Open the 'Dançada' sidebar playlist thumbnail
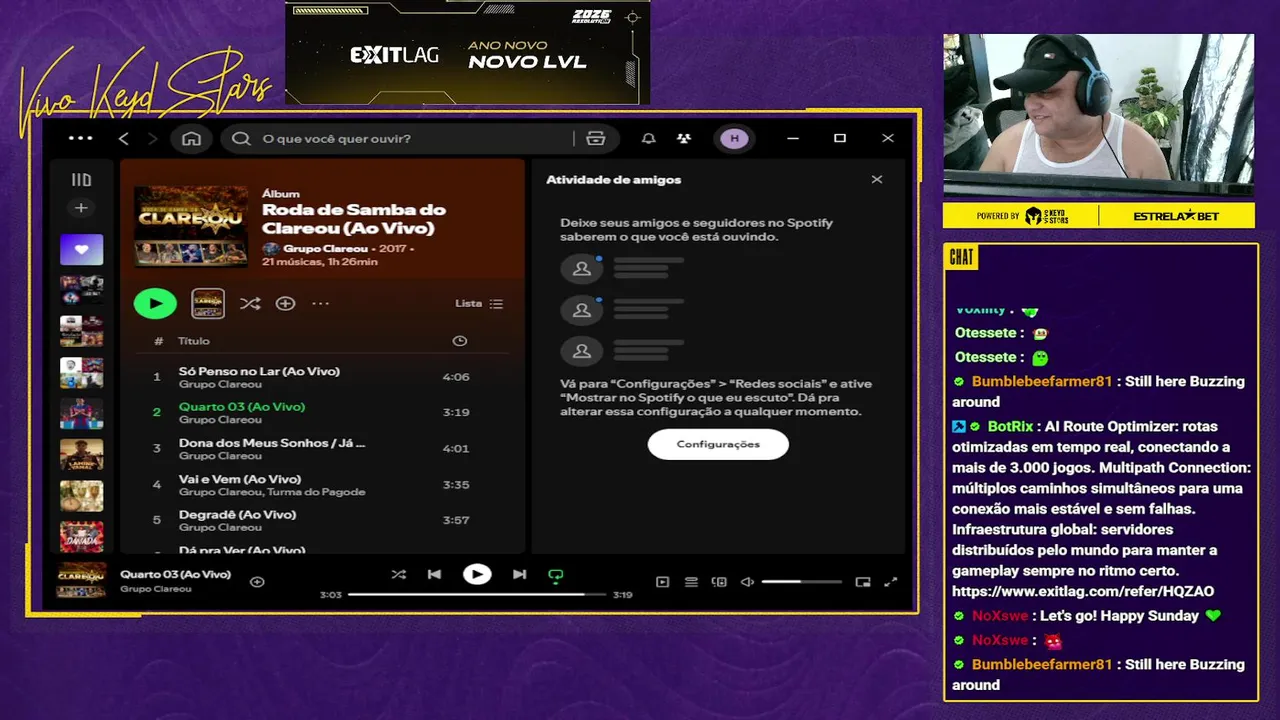1280x720 pixels. (81, 537)
